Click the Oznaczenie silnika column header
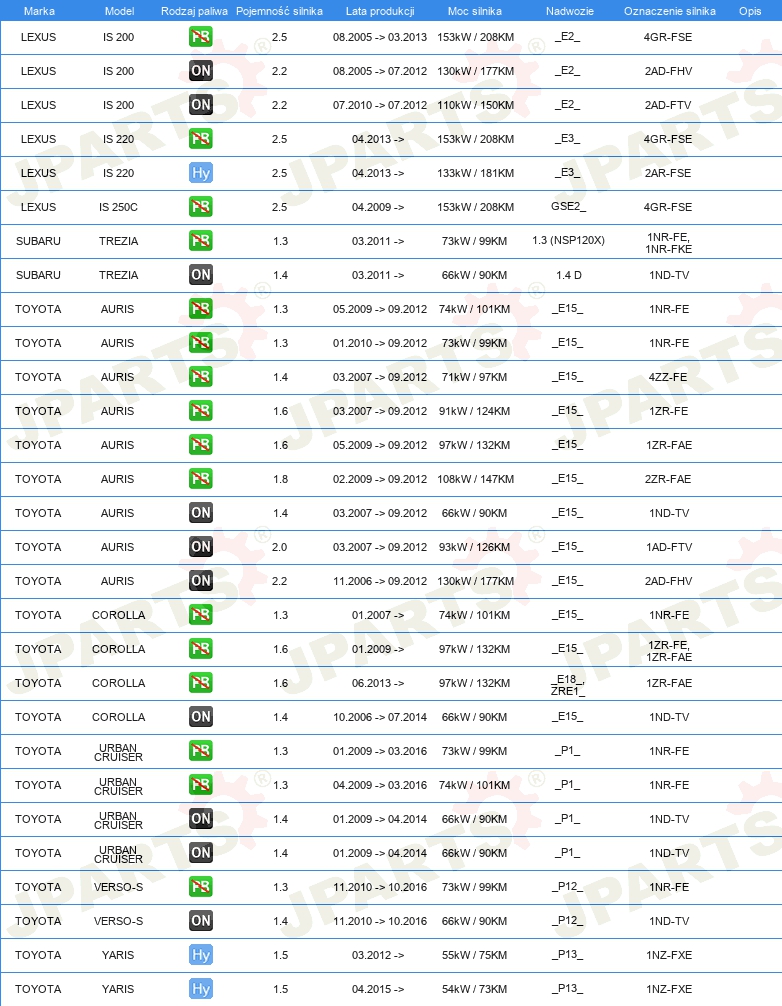The width and height of the screenshot is (782, 1006). click(x=670, y=11)
